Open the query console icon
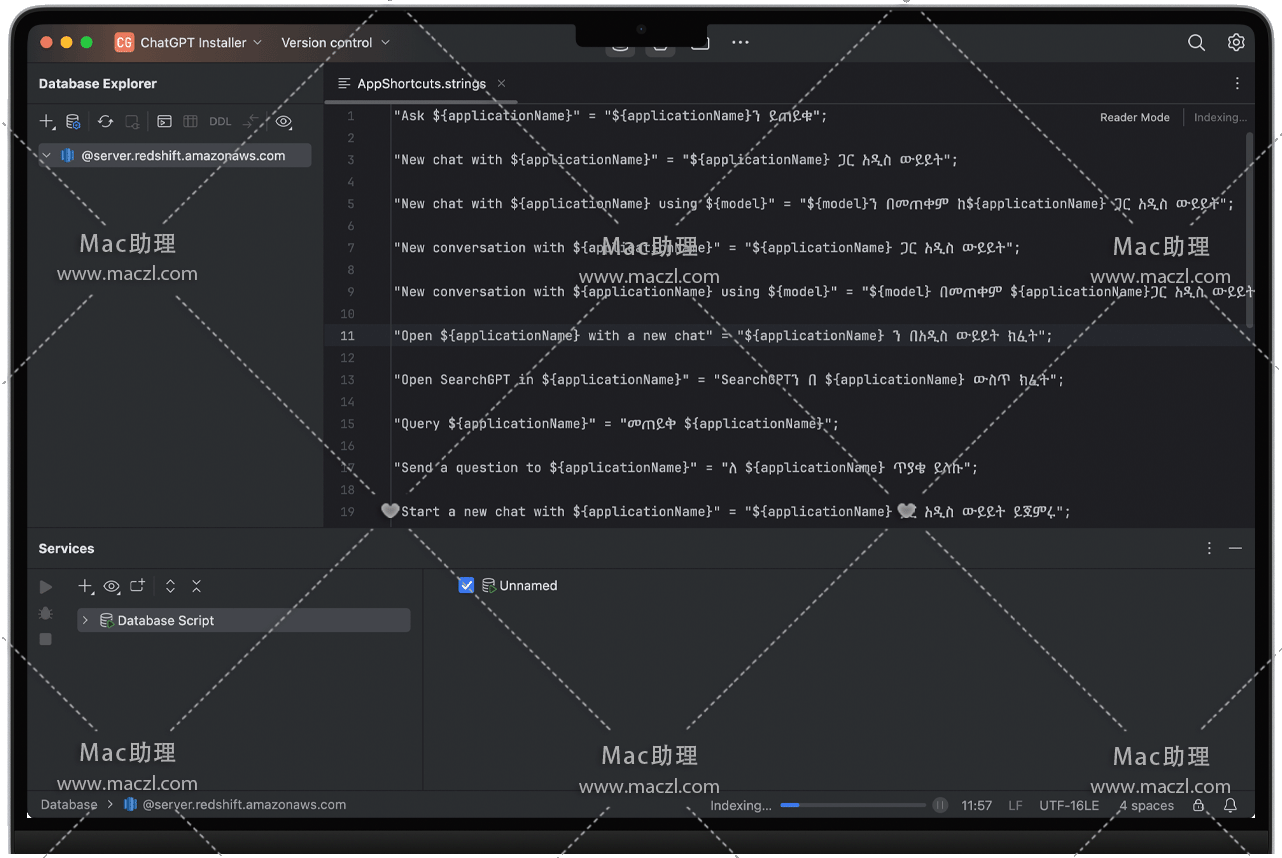Screen dimensions: 1282x858 (x=164, y=122)
